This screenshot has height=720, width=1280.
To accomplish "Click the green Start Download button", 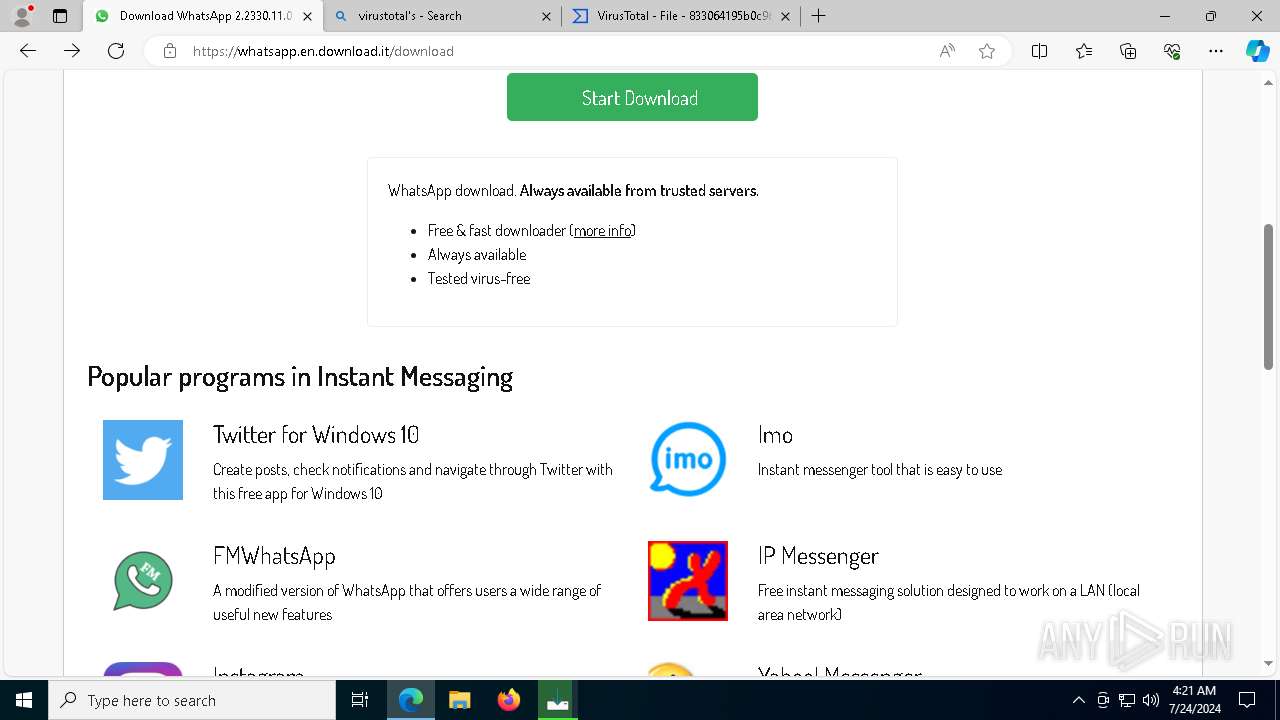I will 632,97.
